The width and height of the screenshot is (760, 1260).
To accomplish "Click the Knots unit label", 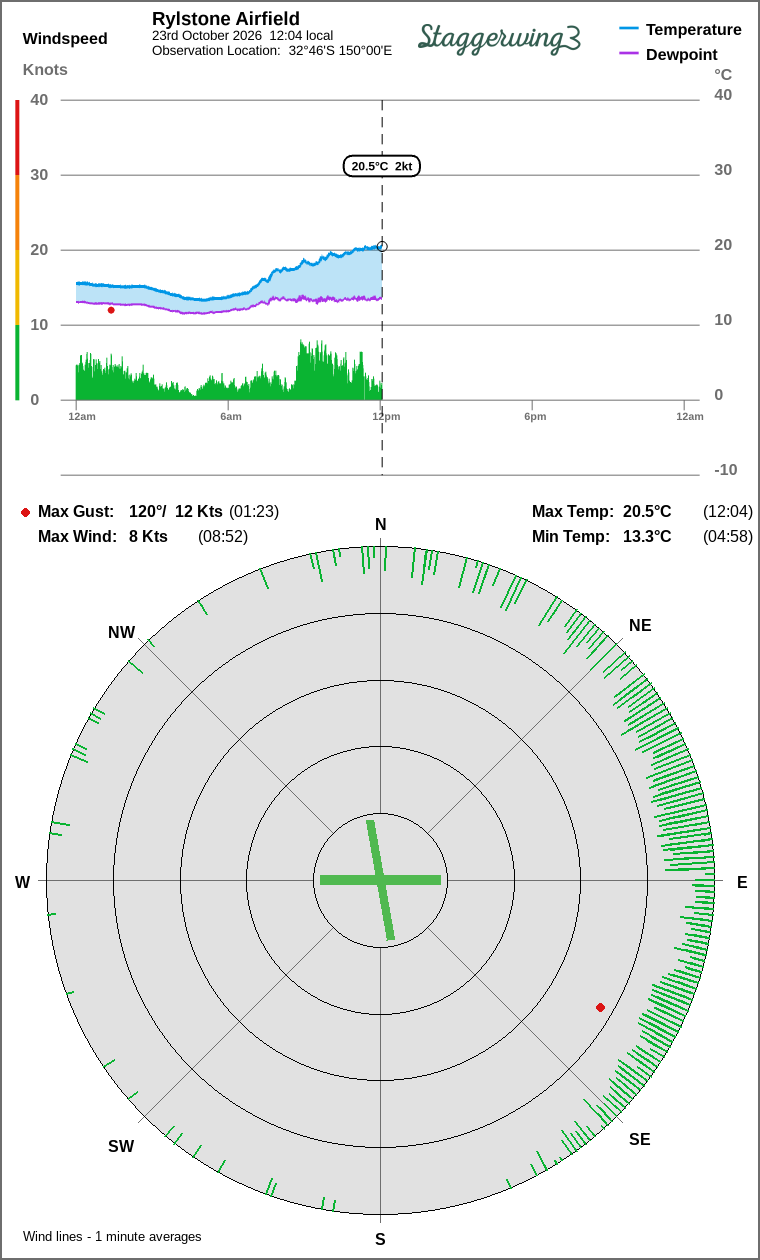I will (x=45, y=70).
